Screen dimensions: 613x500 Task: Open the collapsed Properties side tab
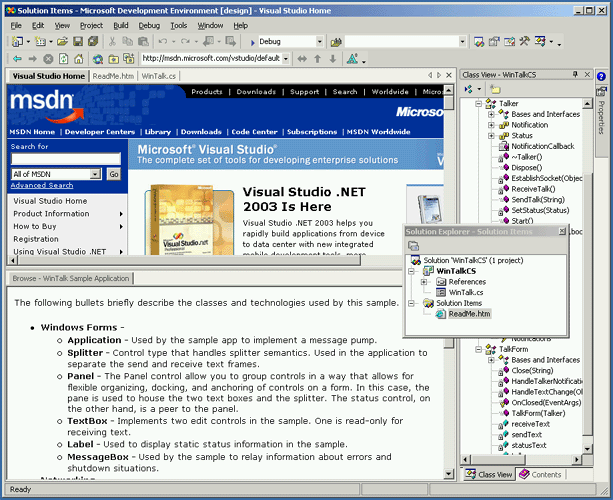point(601,112)
